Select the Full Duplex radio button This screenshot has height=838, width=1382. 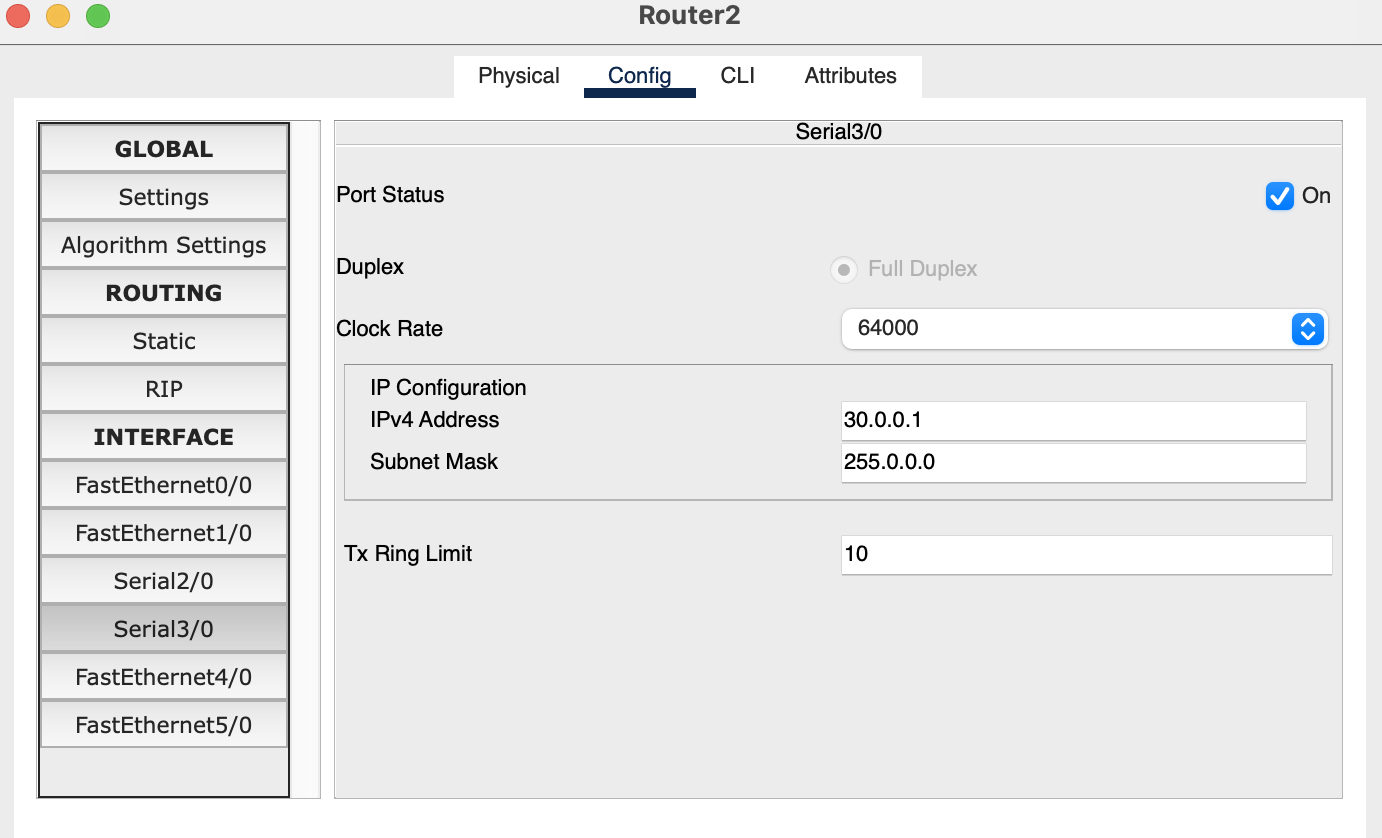[x=844, y=269]
